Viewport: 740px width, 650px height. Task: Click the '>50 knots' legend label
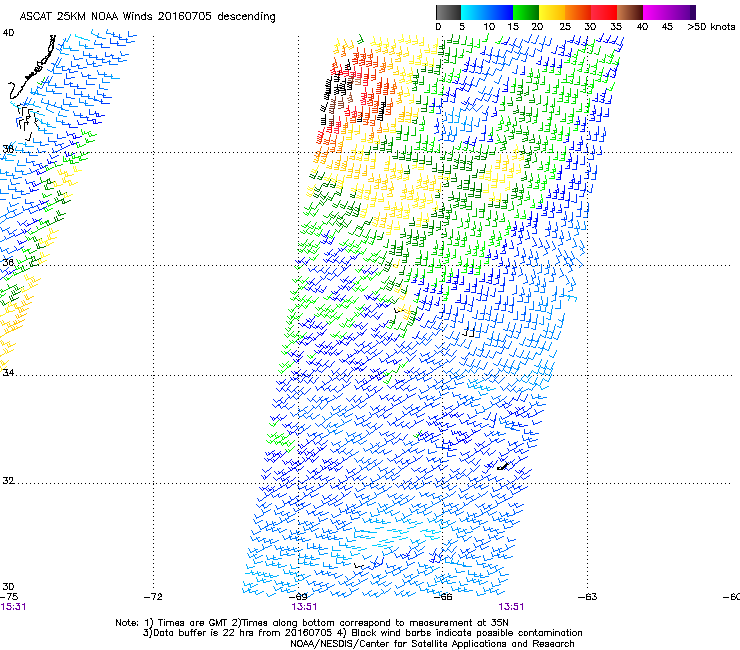711,26
